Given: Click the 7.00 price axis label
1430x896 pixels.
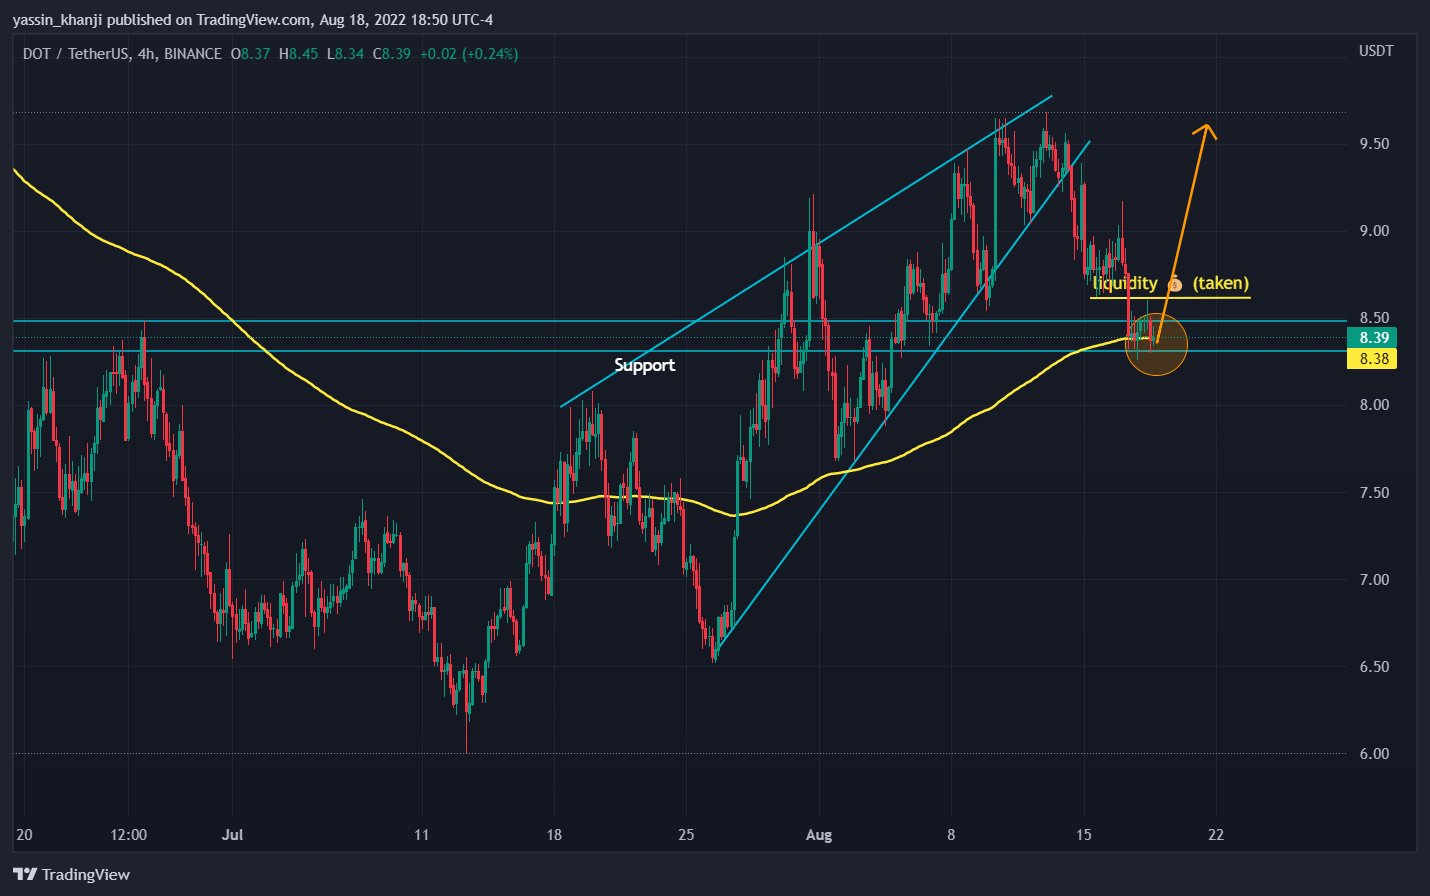Looking at the screenshot, I should pyautogui.click(x=1374, y=580).
